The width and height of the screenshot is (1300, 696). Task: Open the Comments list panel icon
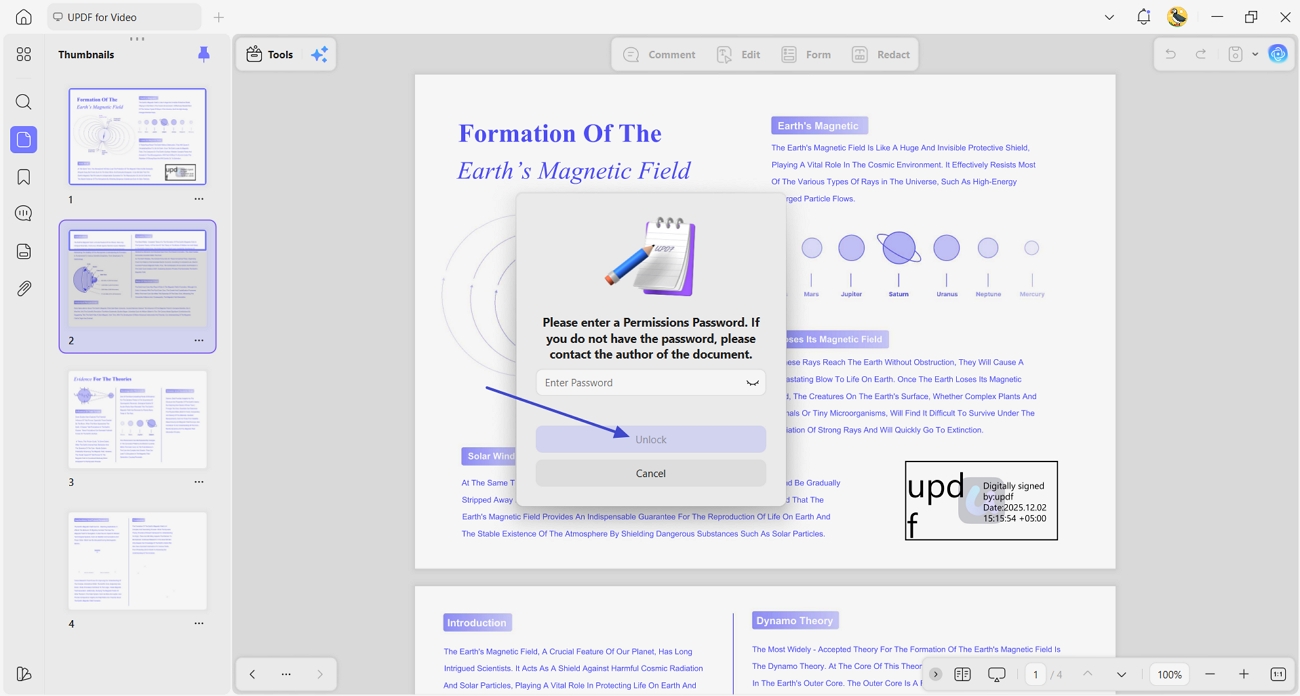pos(24,214)
